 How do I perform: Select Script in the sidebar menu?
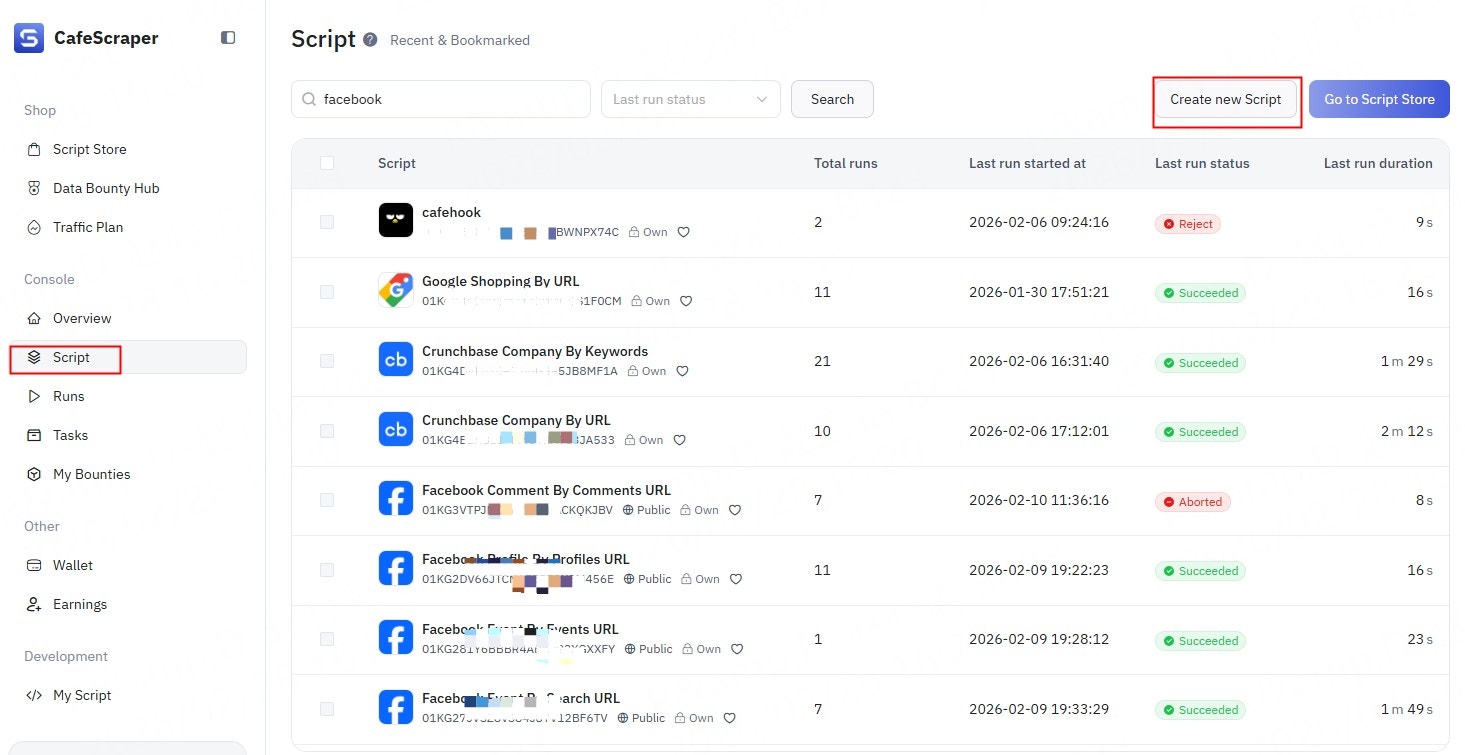tap(129, 357)
